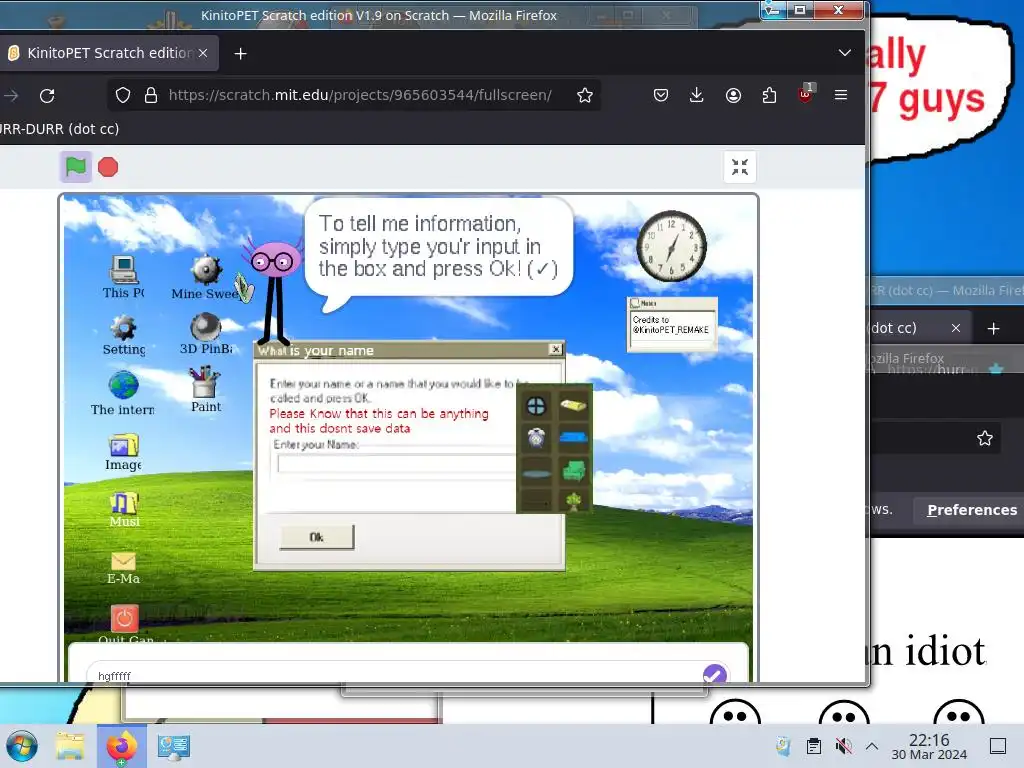The image size is (1024, 768).
Task: Open the Windows Start button
Action: pos(22,746)
